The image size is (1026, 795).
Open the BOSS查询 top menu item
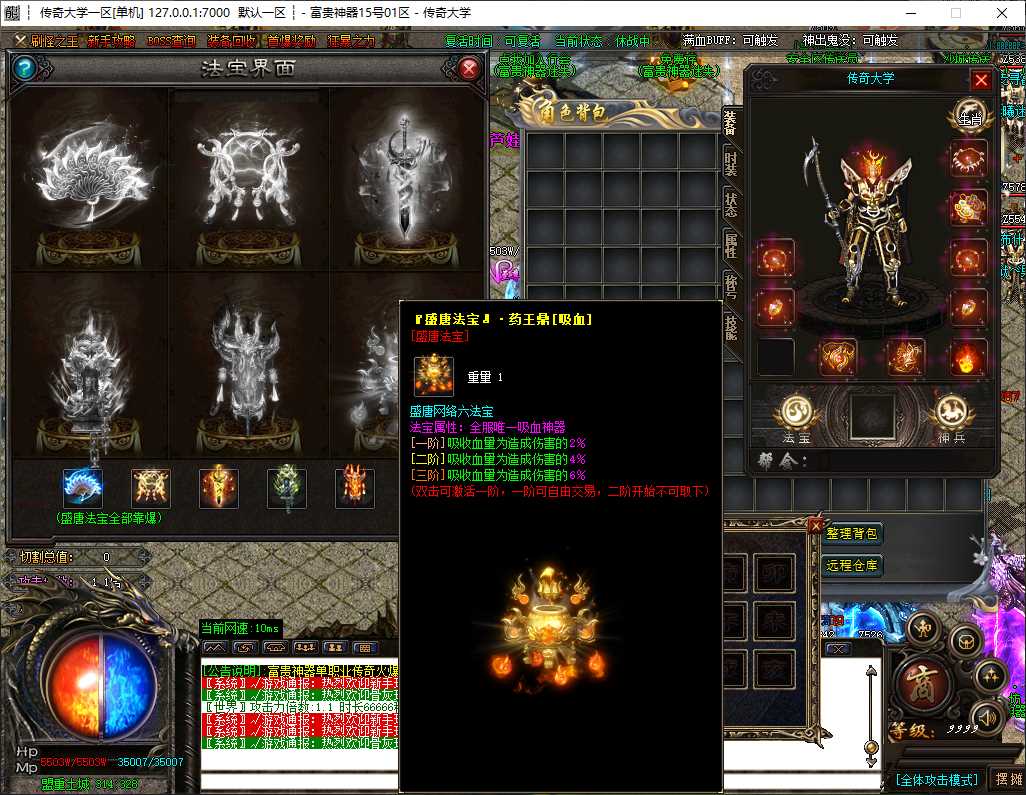click(171, 41)
